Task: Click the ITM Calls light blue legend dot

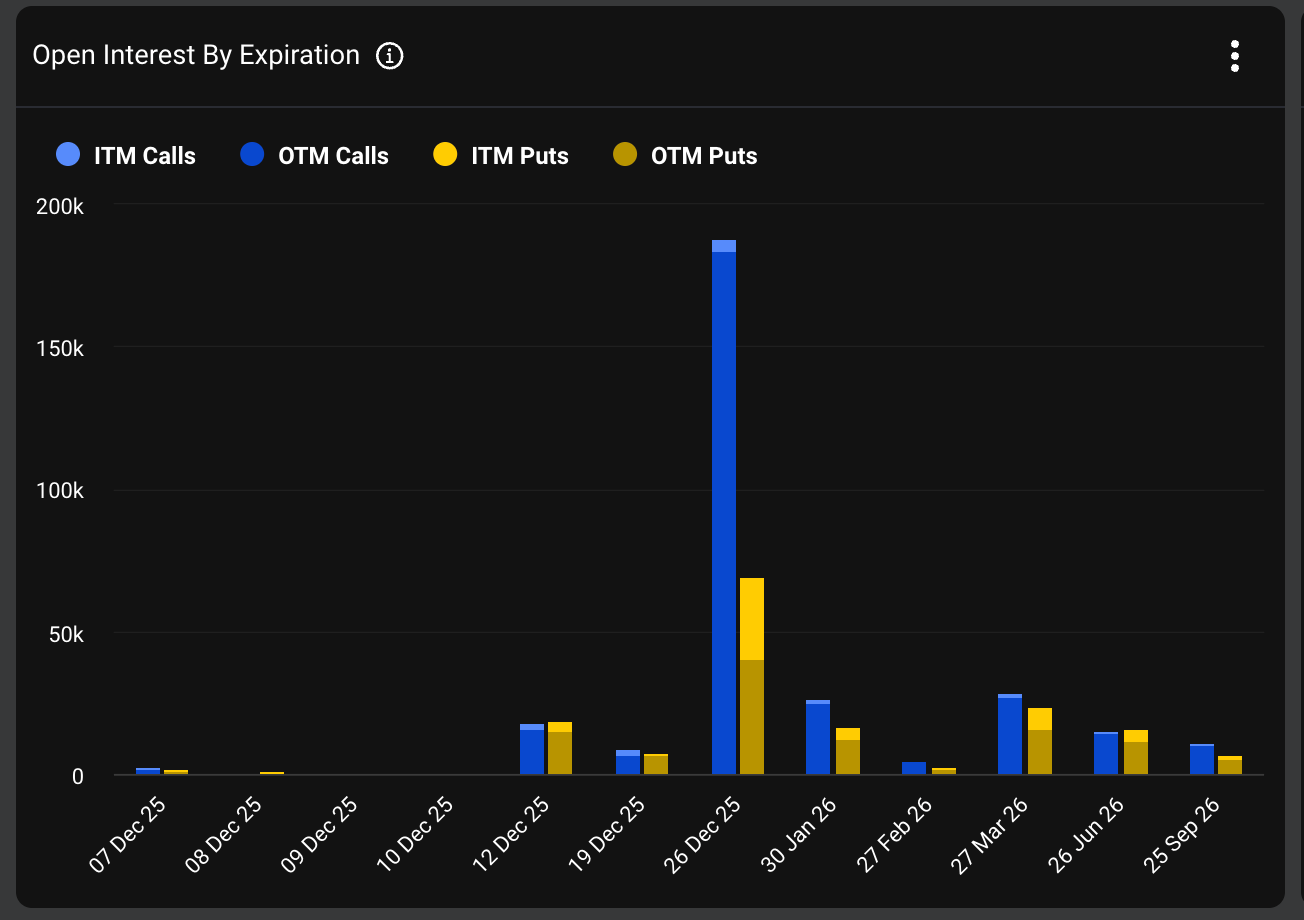Action: click(x=68, y=155)
